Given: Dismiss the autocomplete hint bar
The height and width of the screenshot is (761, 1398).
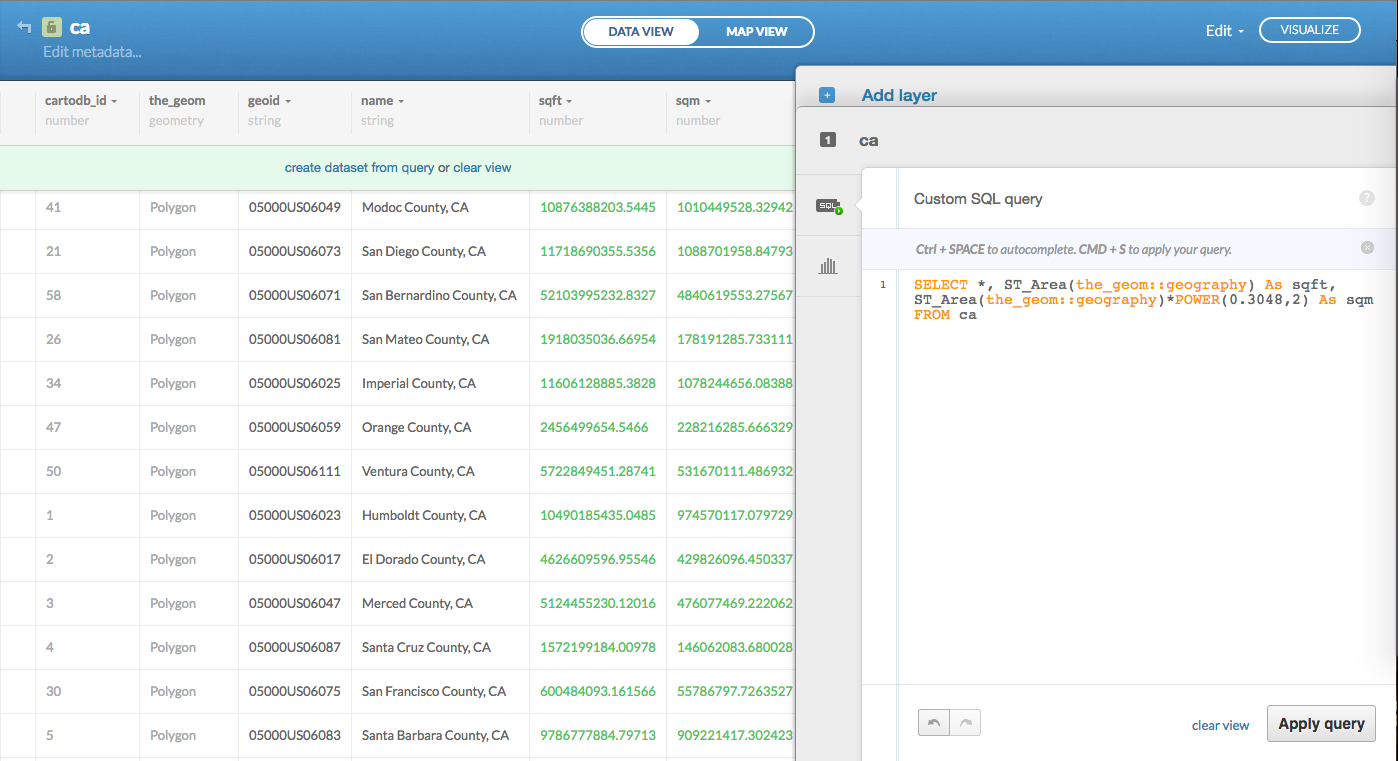Looking at the screenshot, I should coord(1367,248).
